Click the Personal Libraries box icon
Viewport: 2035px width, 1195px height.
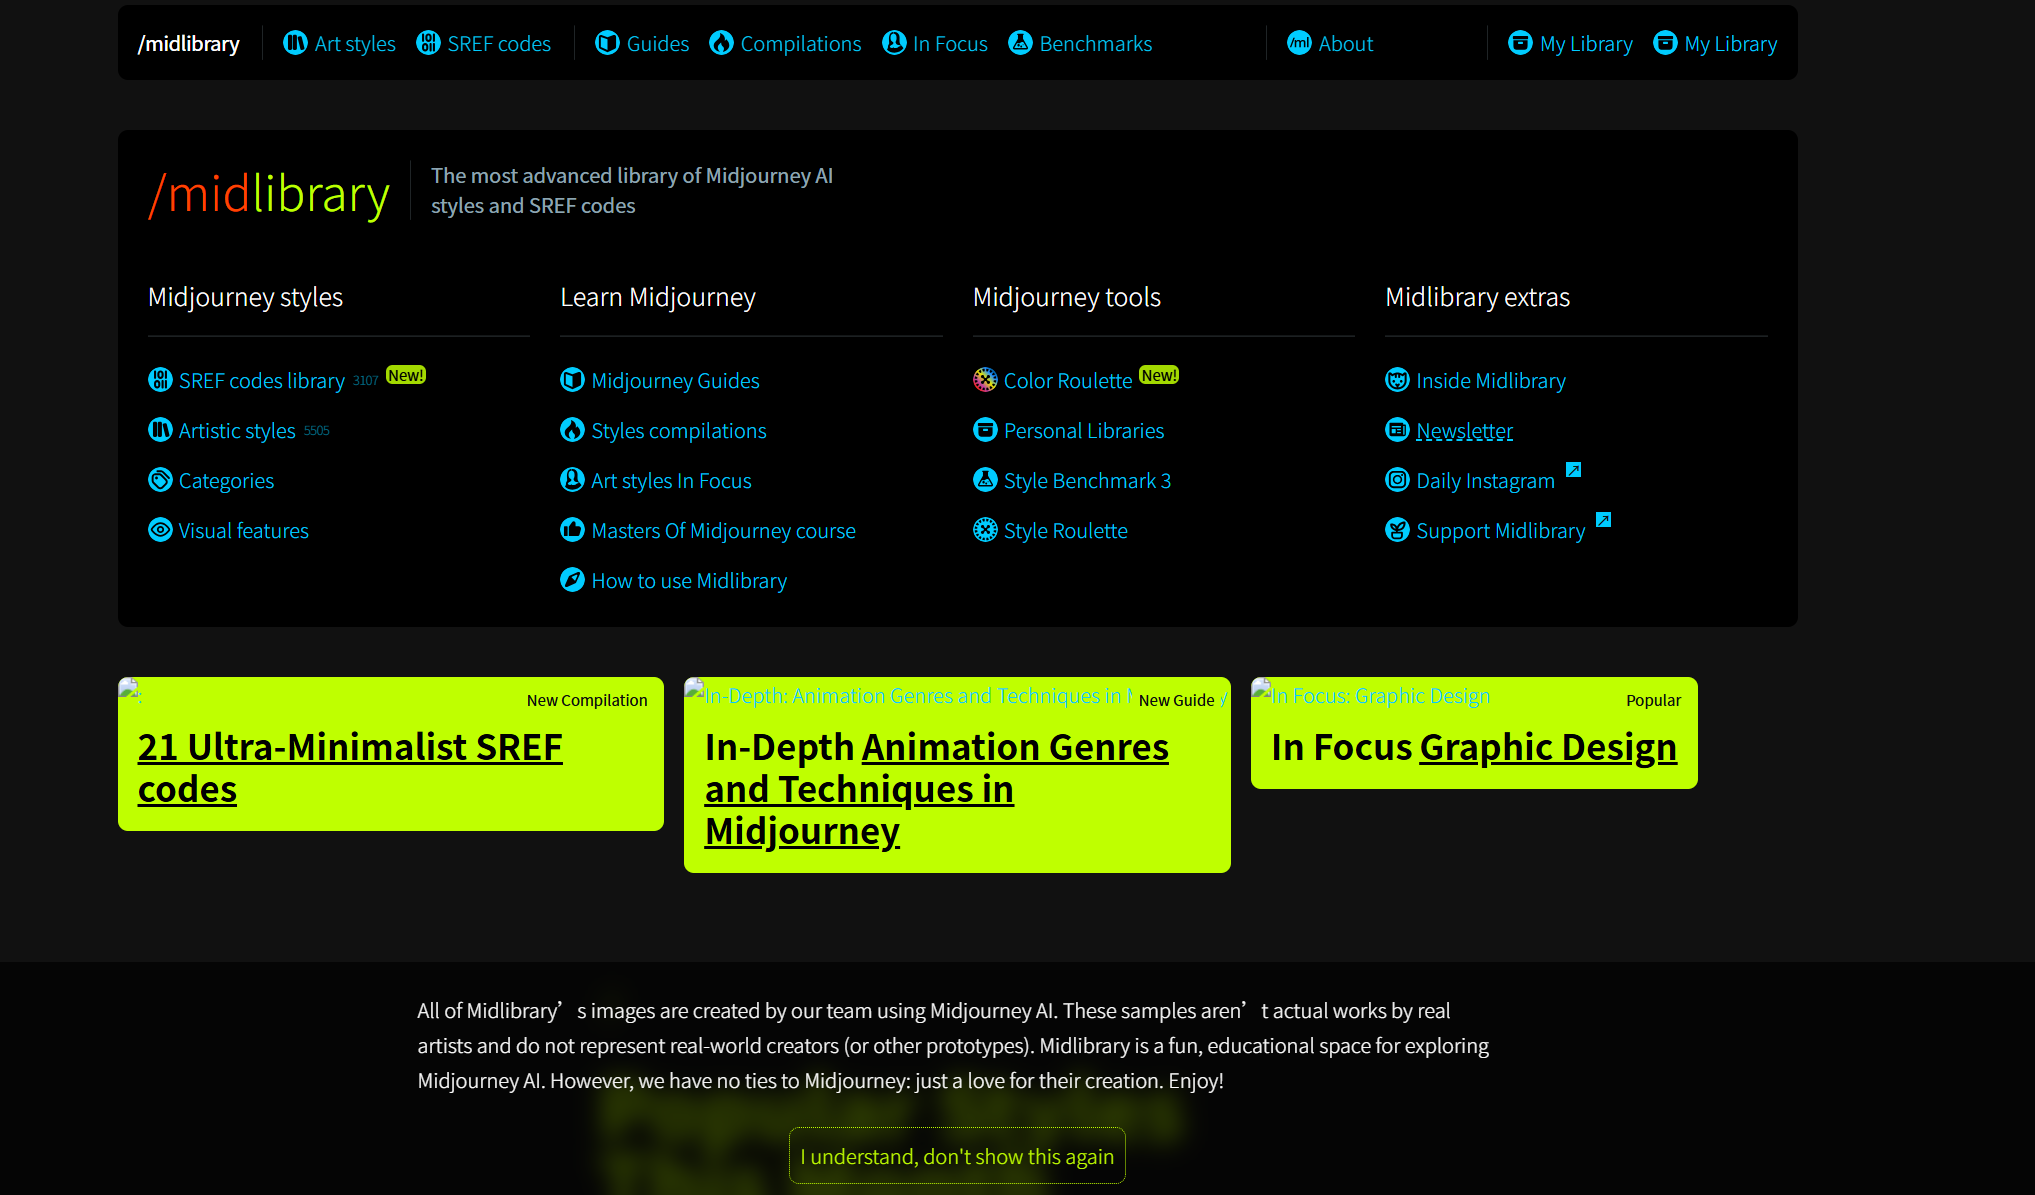[x=985, y=430]
